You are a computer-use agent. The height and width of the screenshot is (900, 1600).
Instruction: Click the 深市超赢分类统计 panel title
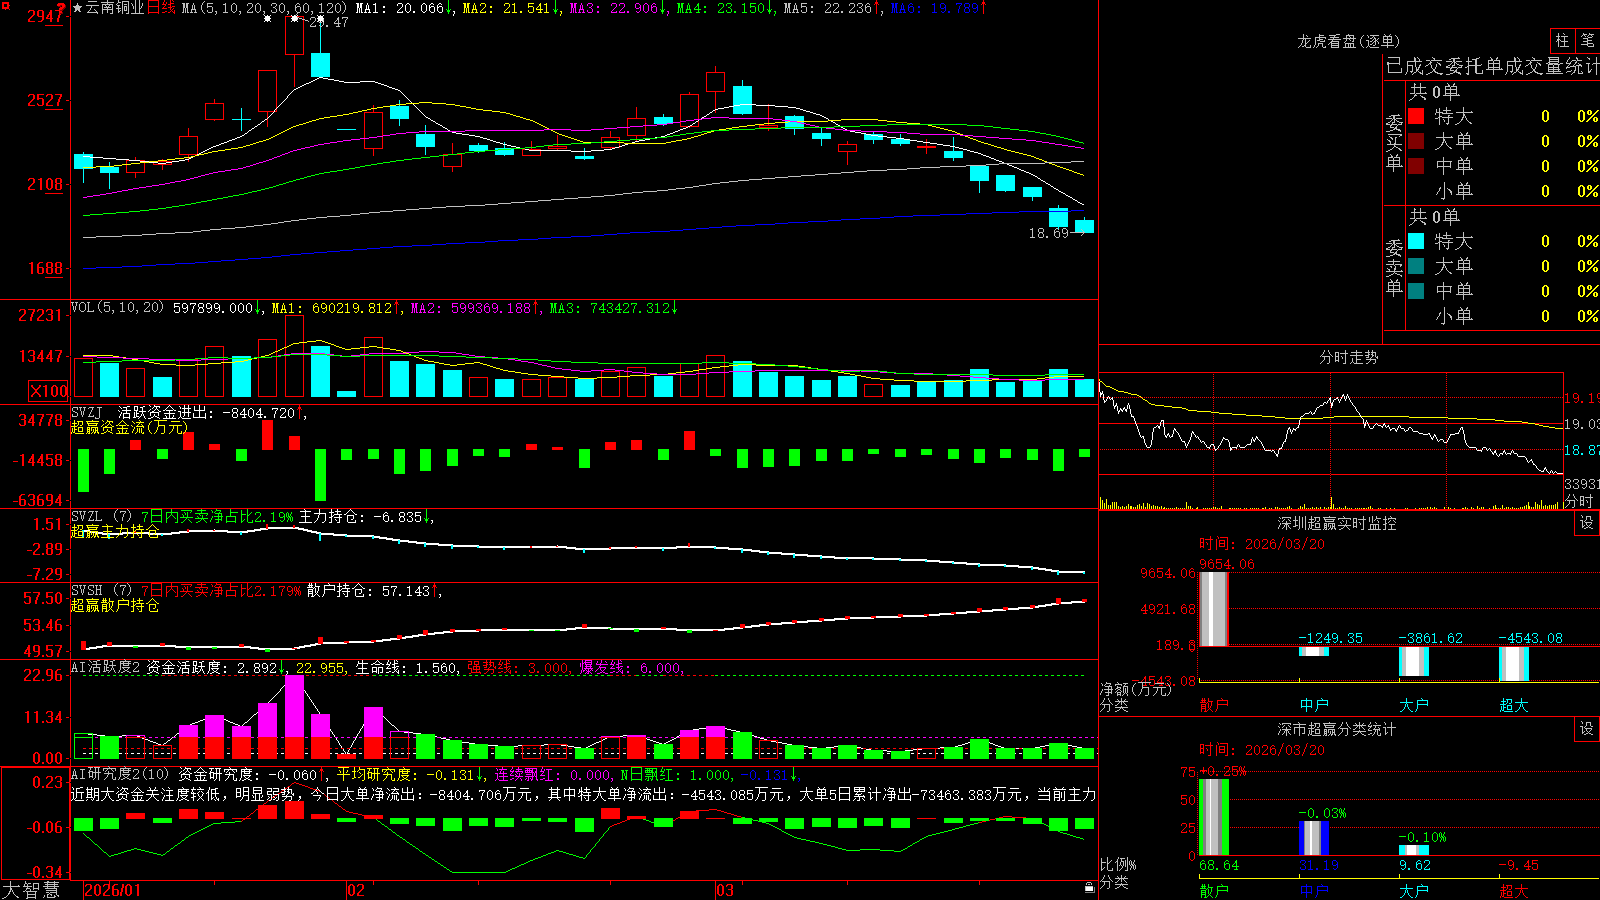pos(1337,729)
